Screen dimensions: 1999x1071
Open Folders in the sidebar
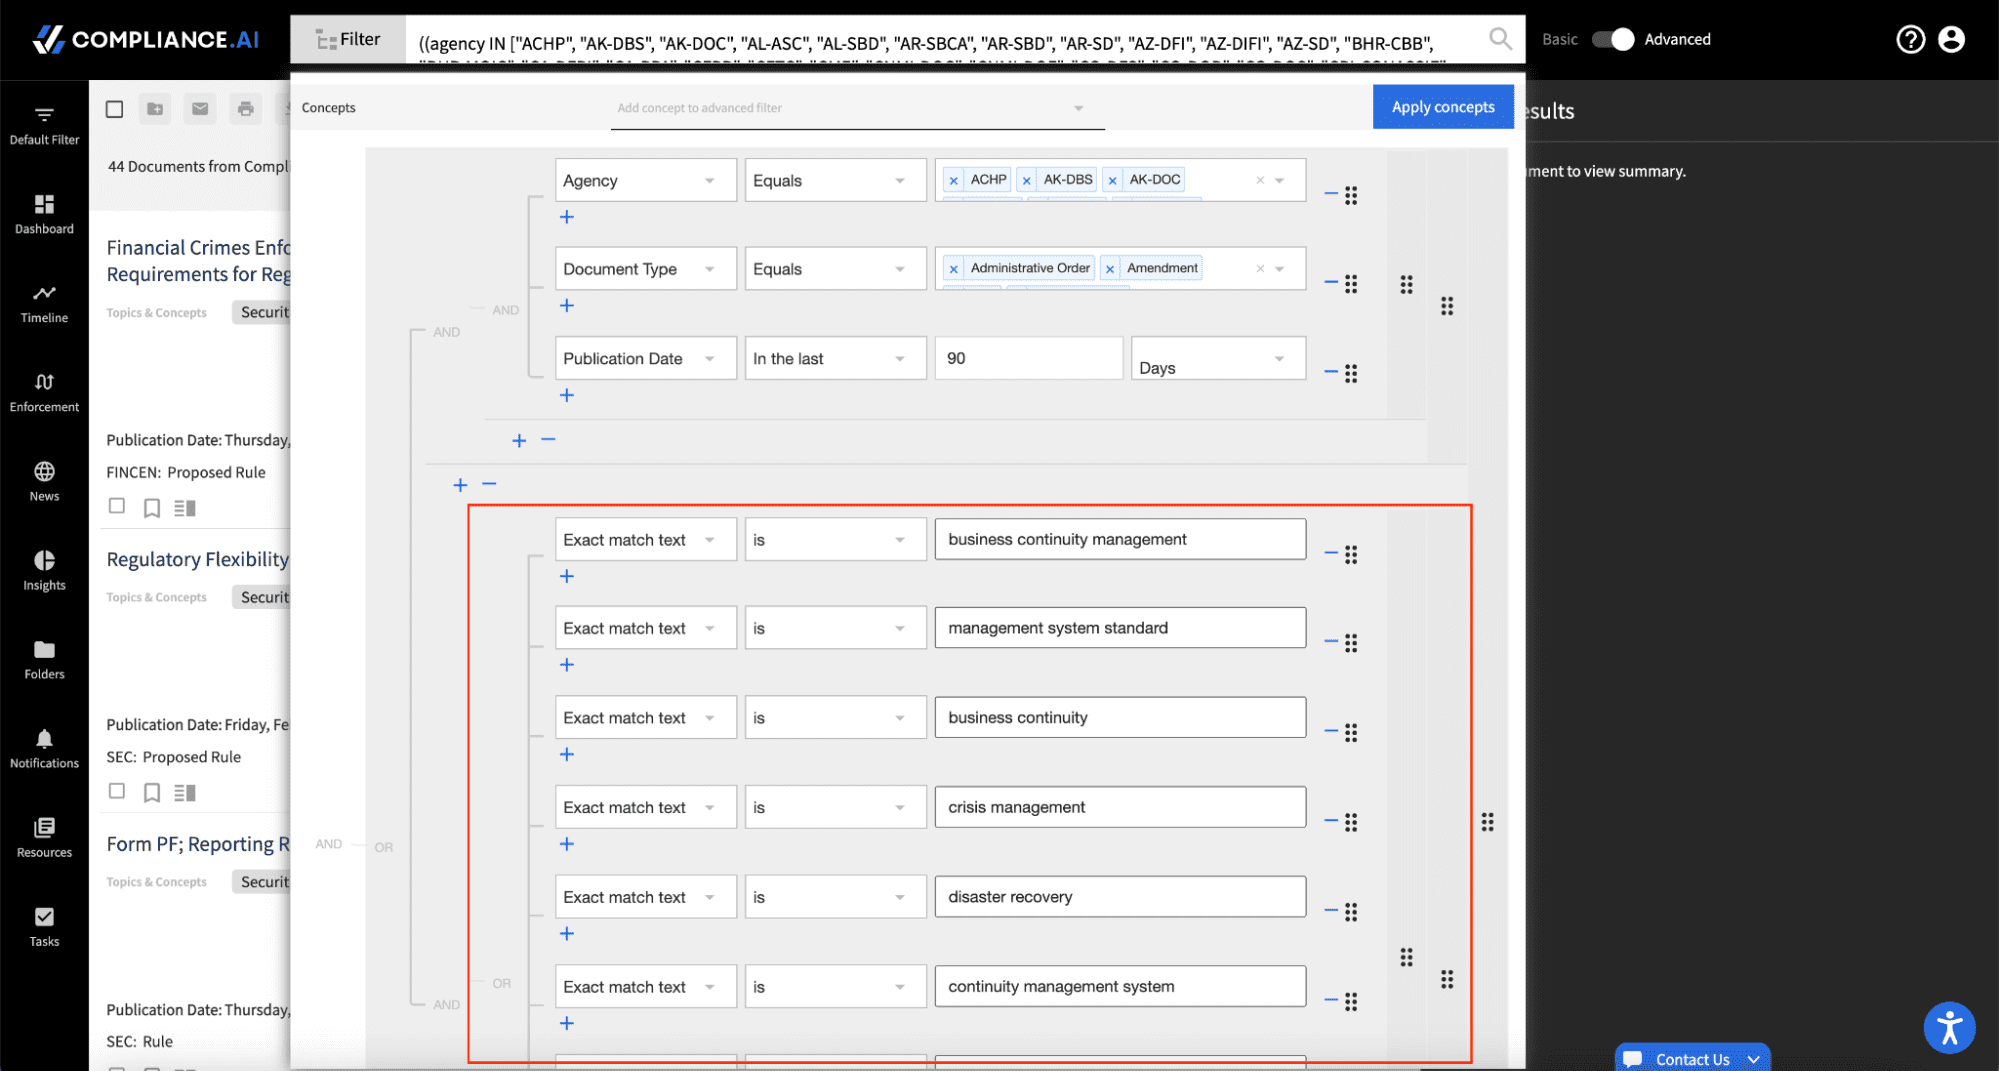coord(44,660)
